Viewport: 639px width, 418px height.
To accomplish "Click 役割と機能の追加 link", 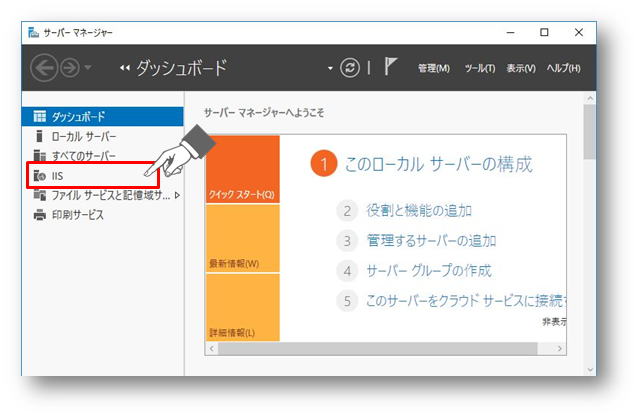I will tap(419, 211).
